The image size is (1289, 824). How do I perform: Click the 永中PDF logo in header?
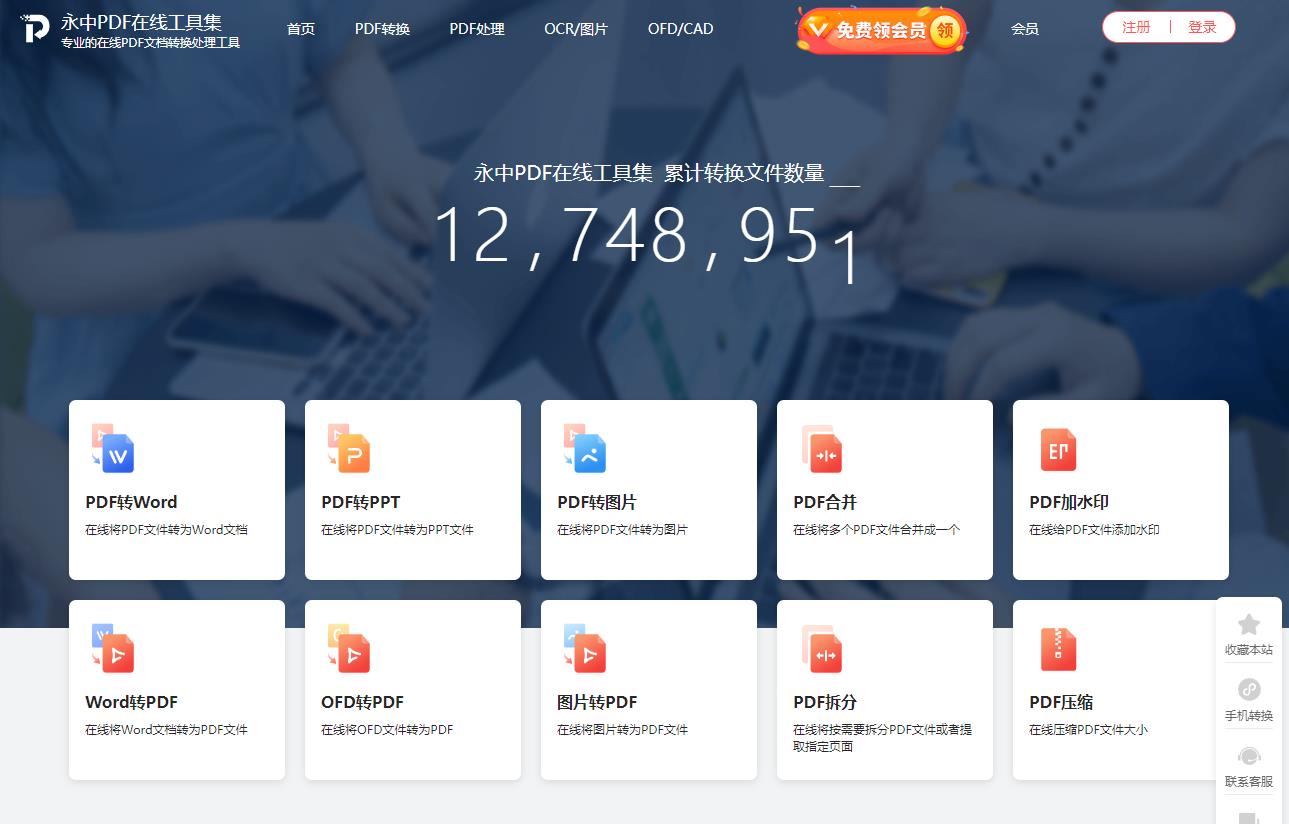36,29
